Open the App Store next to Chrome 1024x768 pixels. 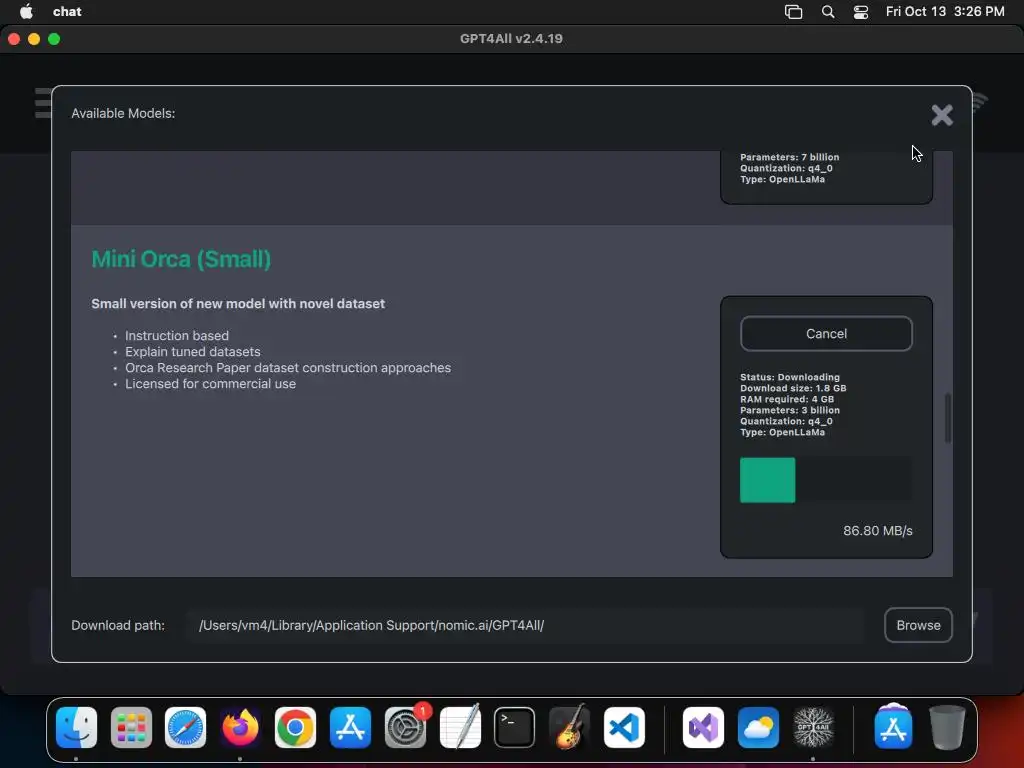tap(350, 727)
